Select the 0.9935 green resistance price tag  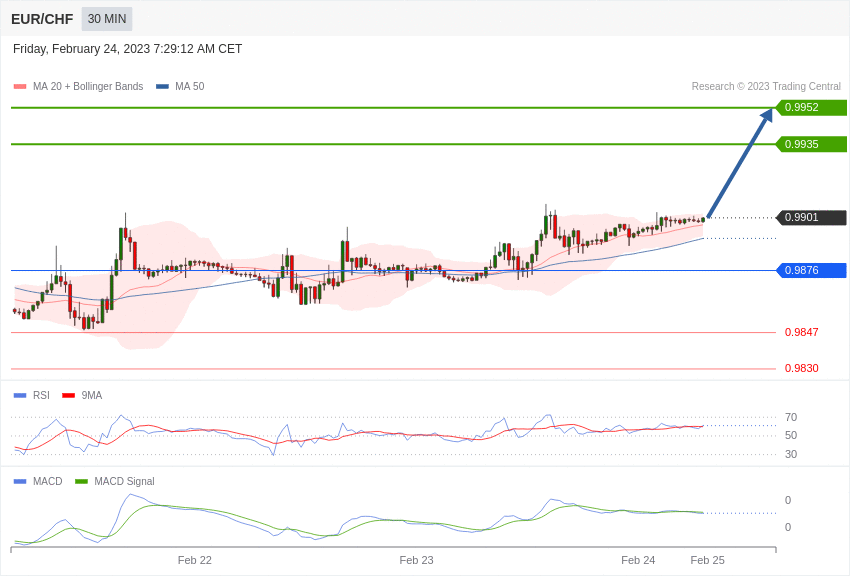click(x=811, y=144)
